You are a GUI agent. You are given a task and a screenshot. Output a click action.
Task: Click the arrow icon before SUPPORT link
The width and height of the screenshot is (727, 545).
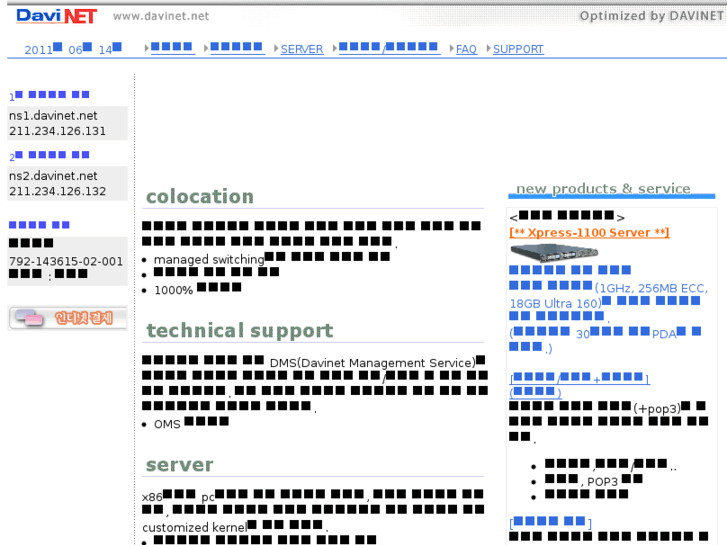pyautogui.click(x=488, y=48)
